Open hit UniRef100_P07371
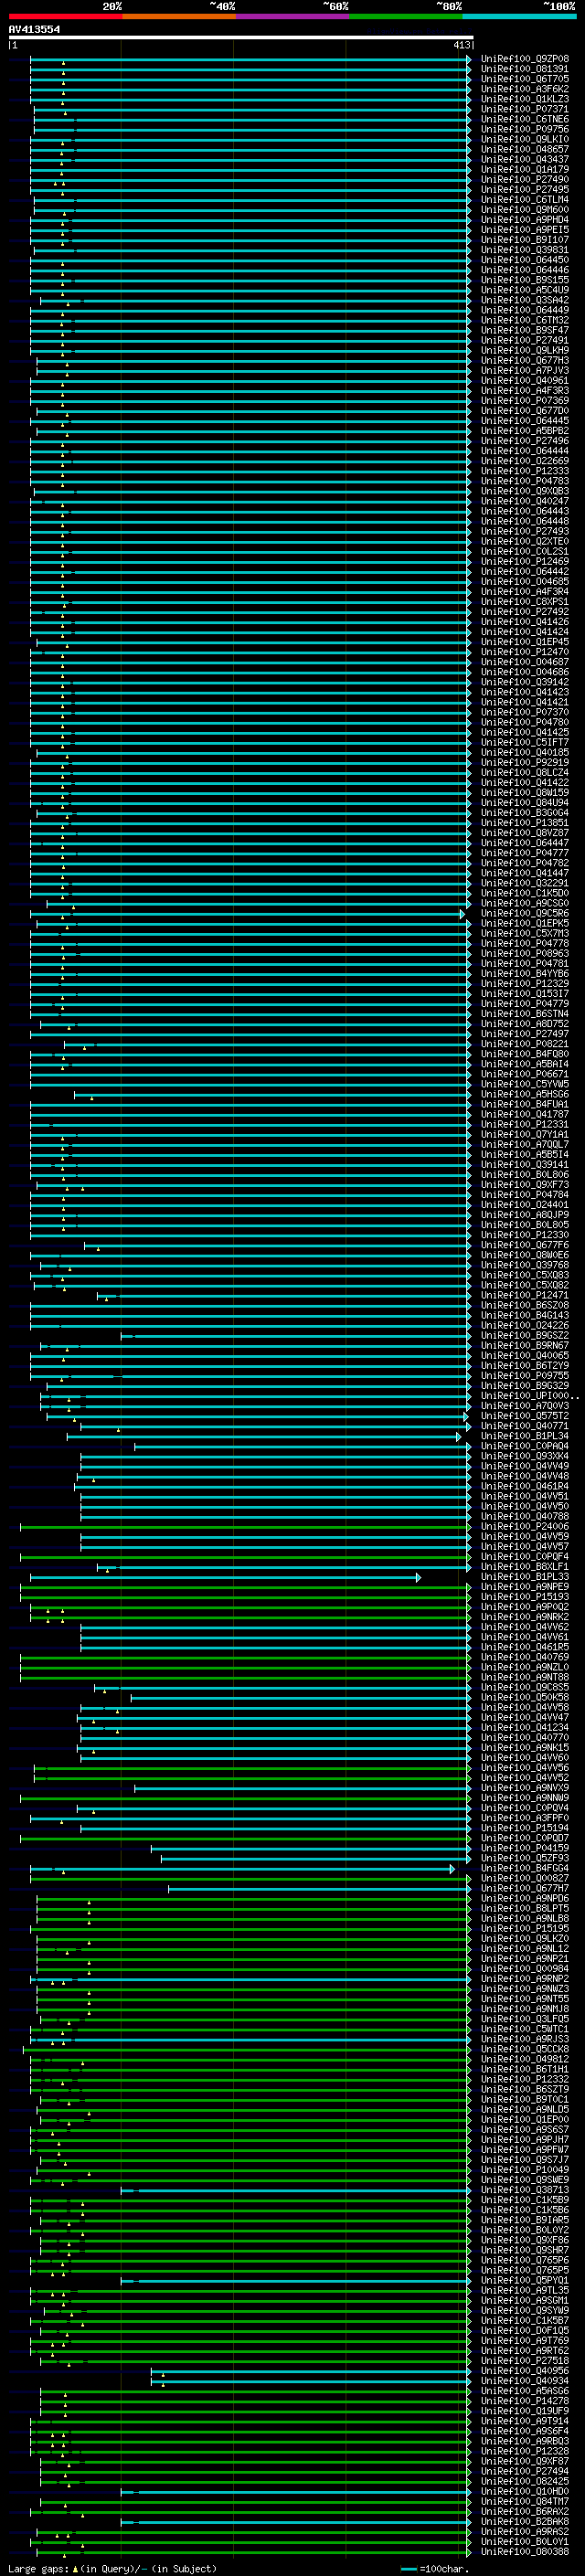The image size is (585, 2576). tap(524, 109)
